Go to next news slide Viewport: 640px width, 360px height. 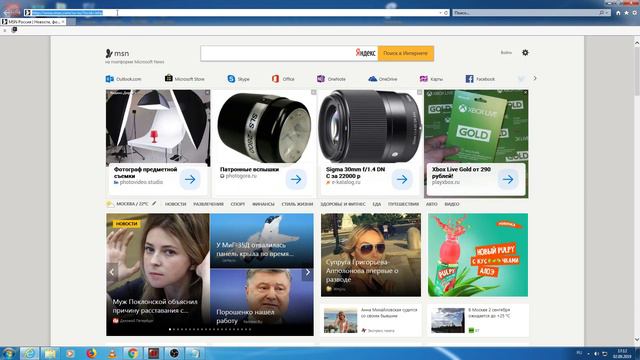tap(308, 272)
